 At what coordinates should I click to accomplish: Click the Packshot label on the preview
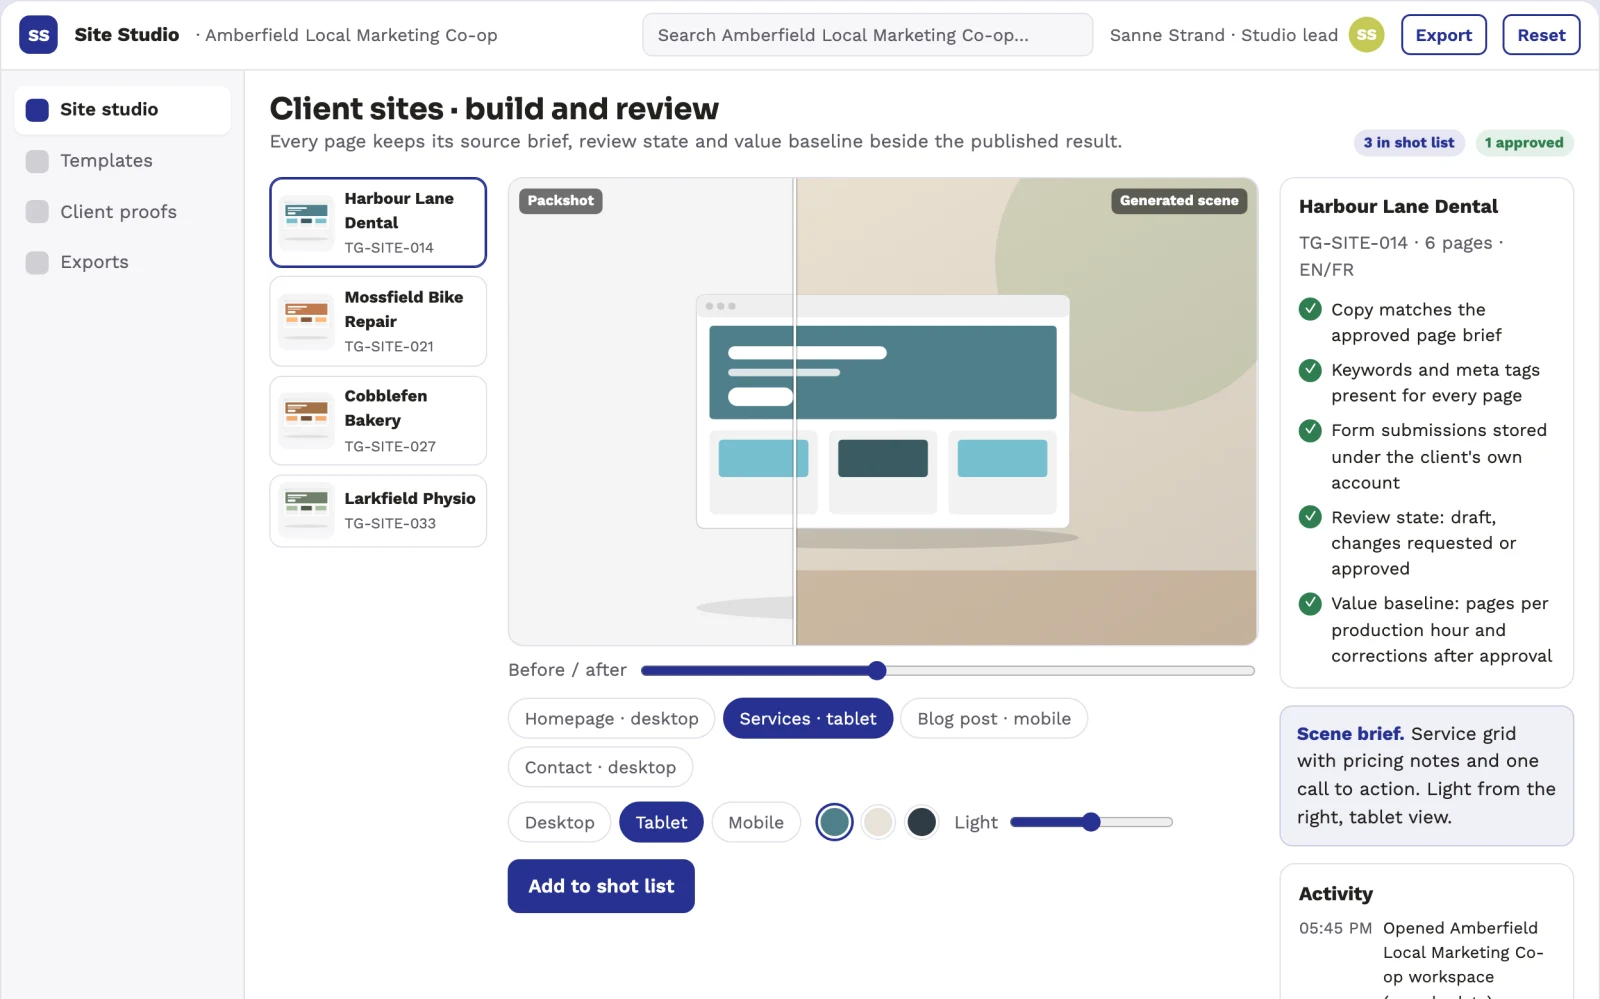click(560, 201)
